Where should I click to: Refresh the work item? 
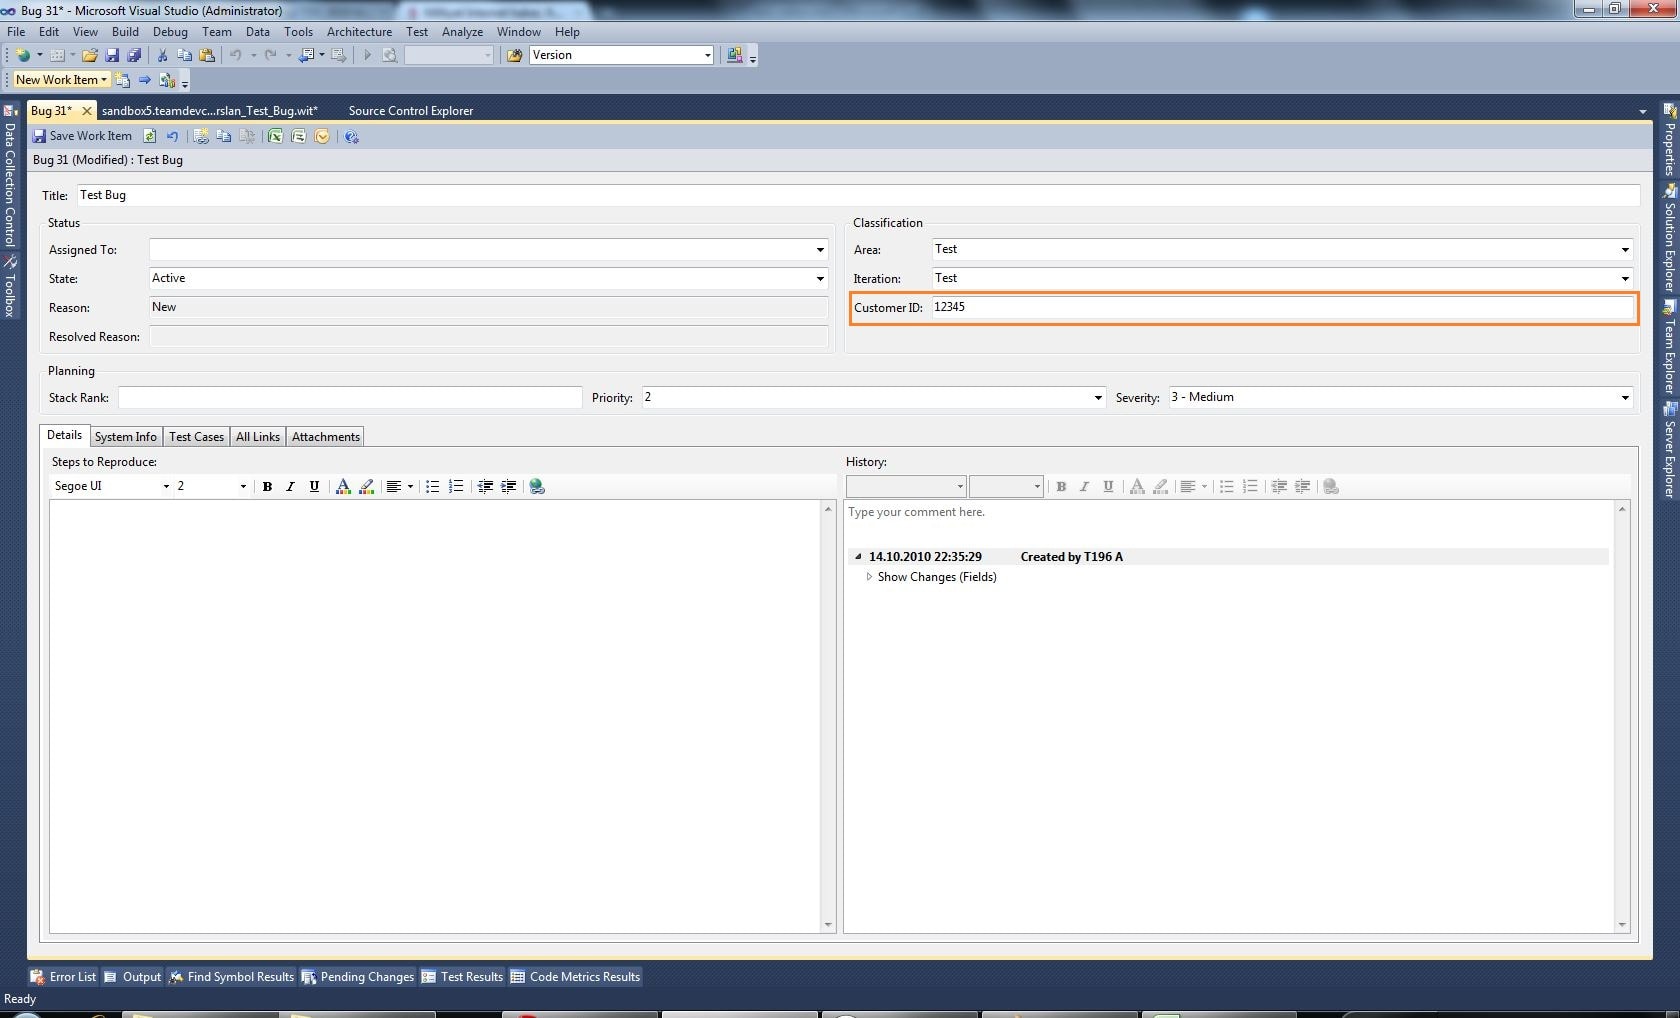150,136
